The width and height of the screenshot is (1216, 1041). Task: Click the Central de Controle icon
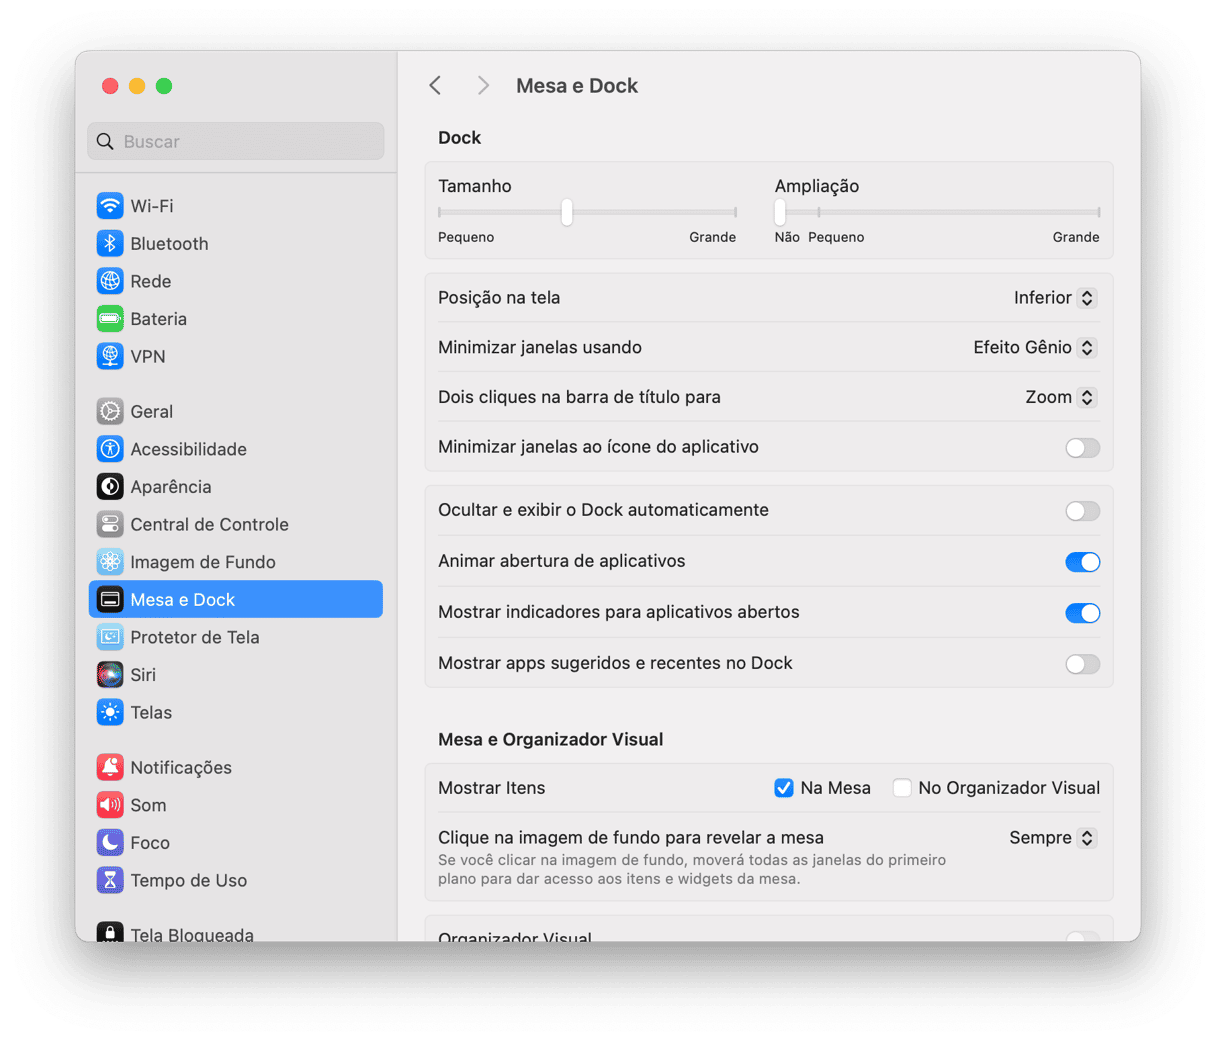110,524
